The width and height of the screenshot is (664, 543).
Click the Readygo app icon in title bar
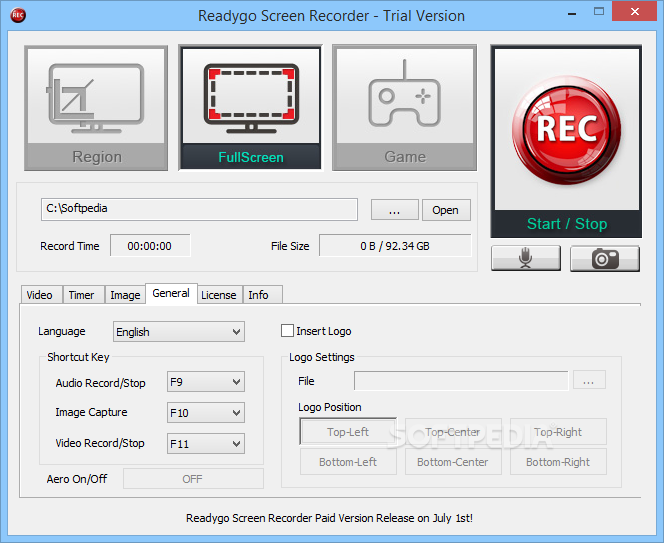coord(18,15)
